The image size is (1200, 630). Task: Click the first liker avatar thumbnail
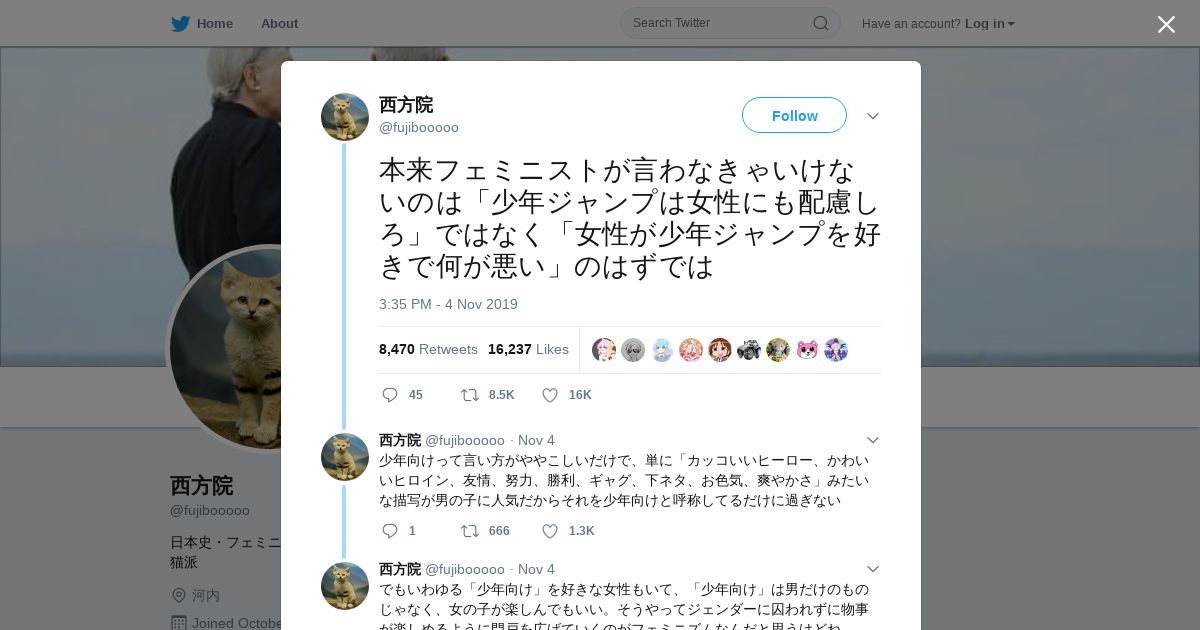point(604,350)
